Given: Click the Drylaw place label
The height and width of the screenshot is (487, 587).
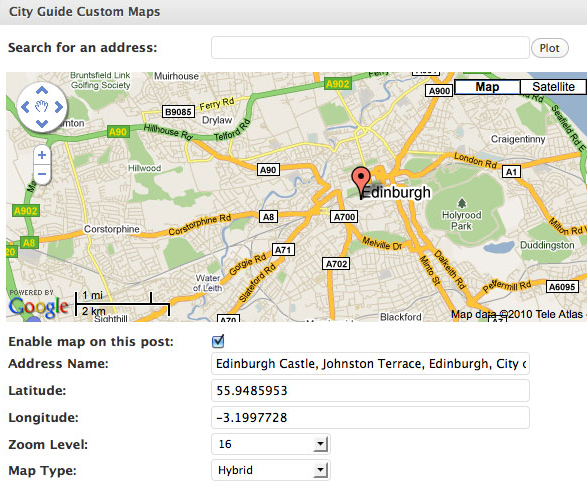Looking at the screenshot, I should 217,120.
